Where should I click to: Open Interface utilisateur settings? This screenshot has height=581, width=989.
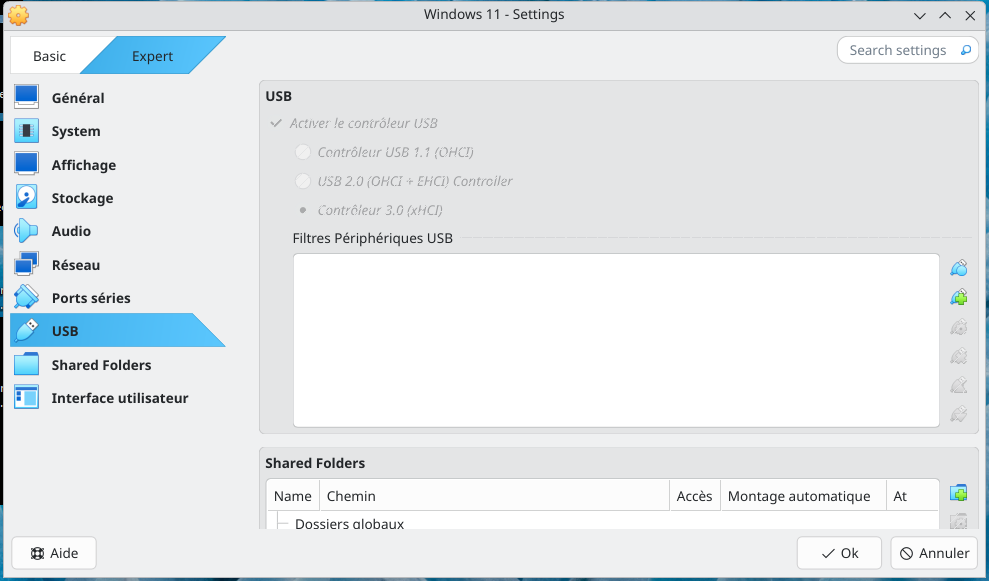(x=119, y=398)
